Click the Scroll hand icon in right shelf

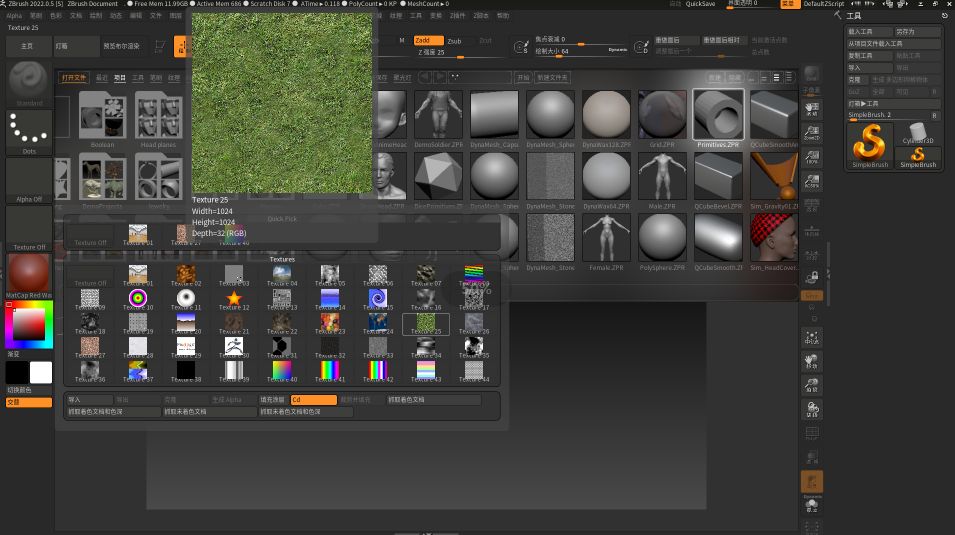point(812,109)
